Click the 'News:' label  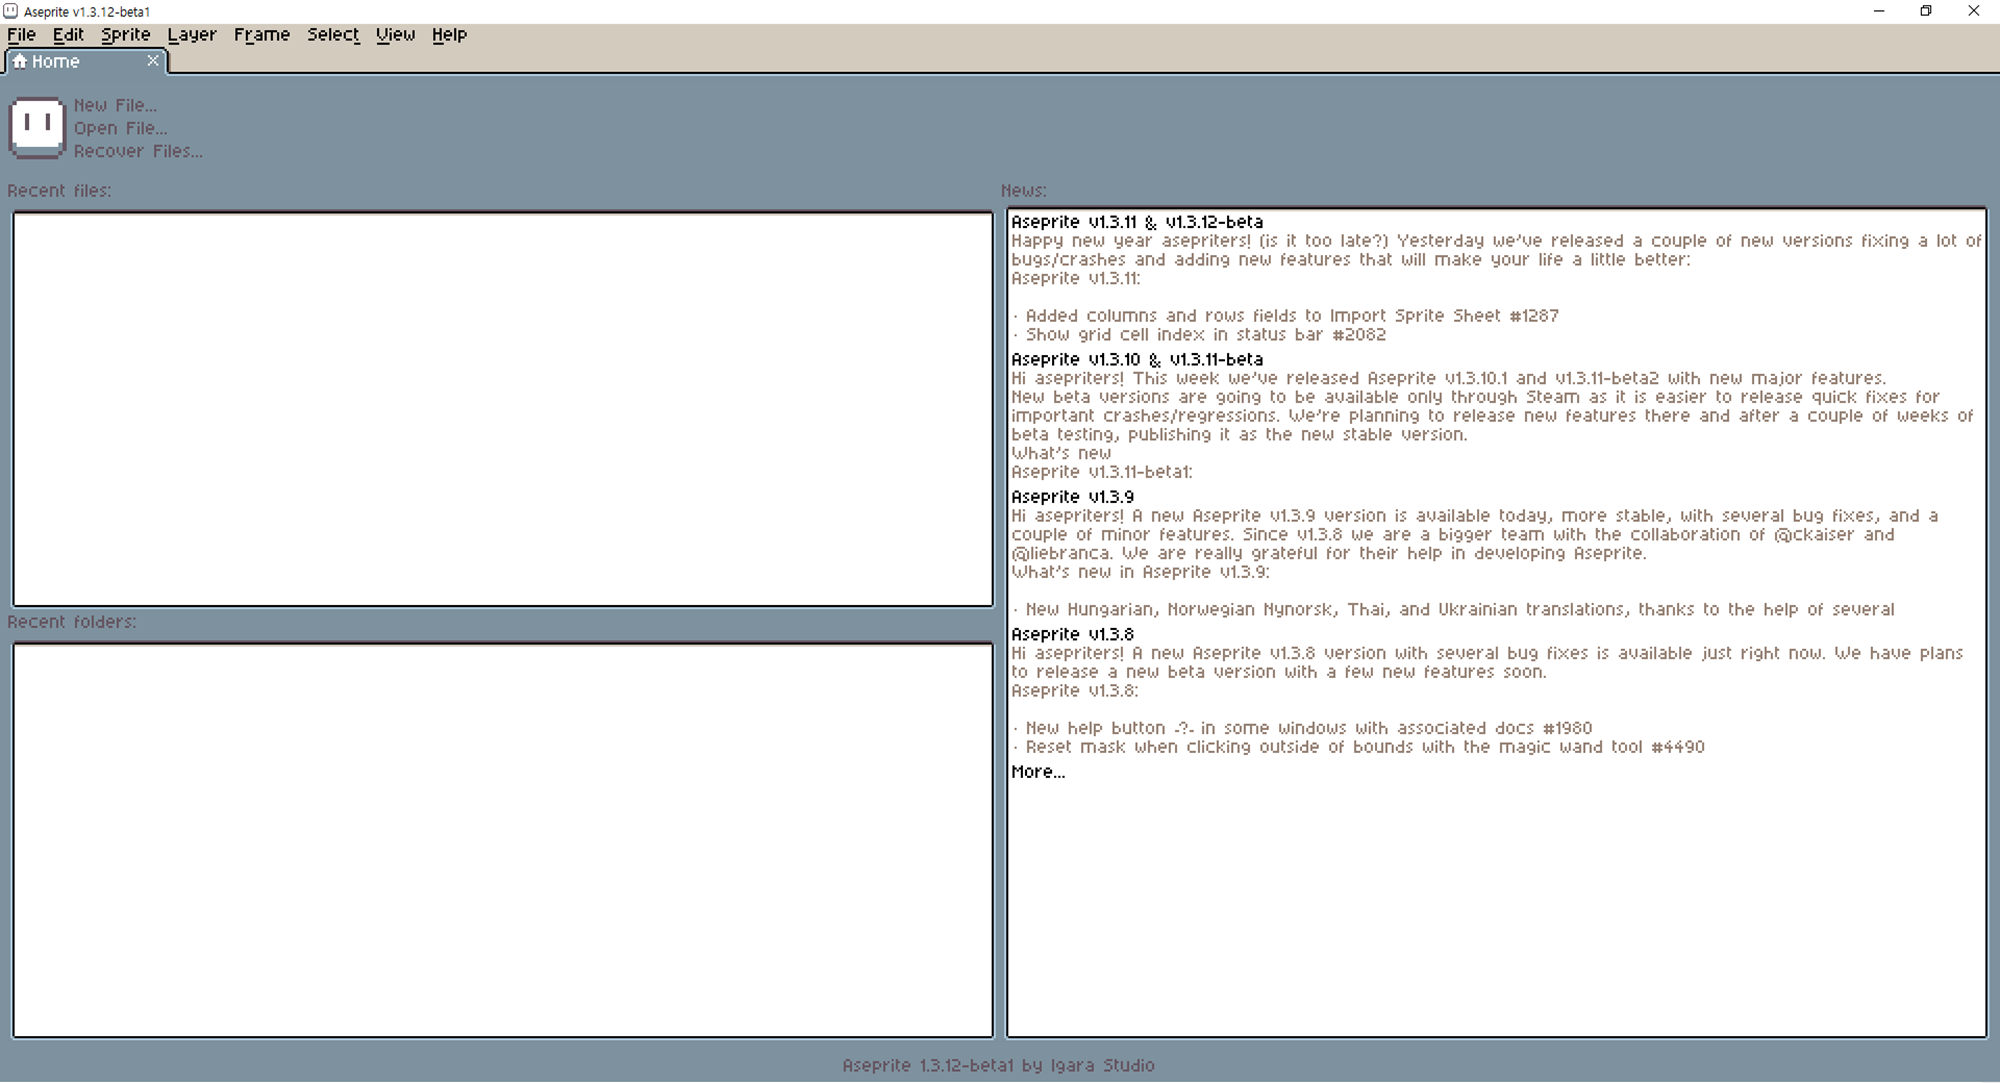[1024, 190]
